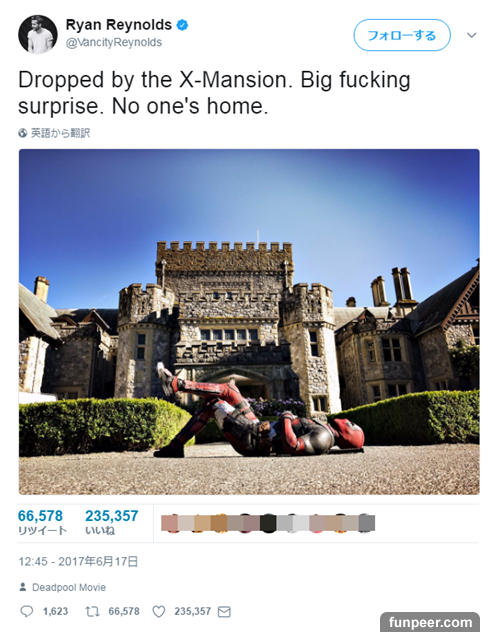Click the funpeer.com watermark
The width and height of the screenshot is (500, 632).
(430, 622)
